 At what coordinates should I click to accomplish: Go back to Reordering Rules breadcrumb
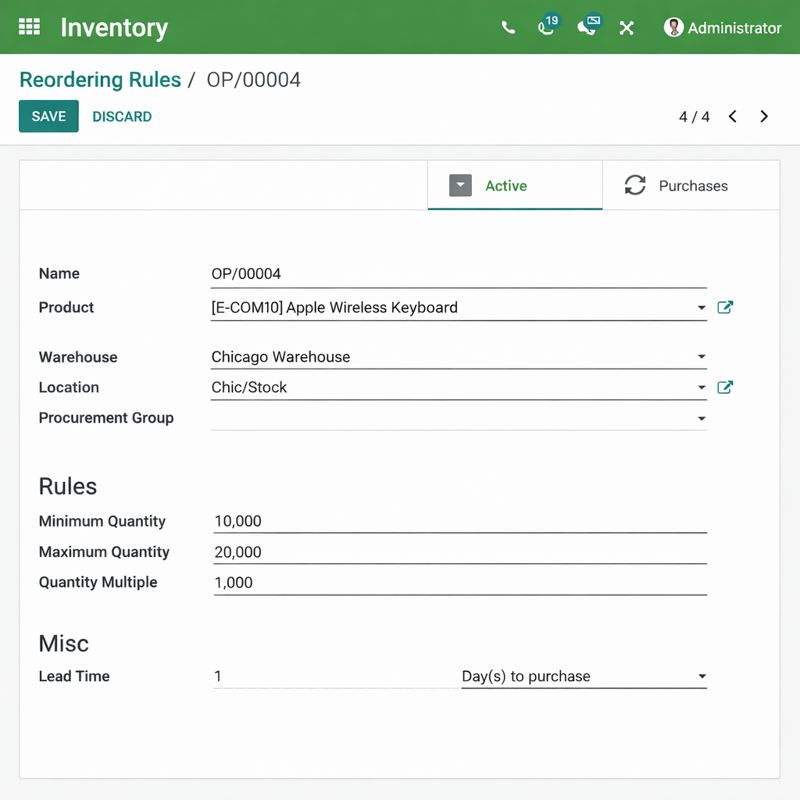(100, 80)
